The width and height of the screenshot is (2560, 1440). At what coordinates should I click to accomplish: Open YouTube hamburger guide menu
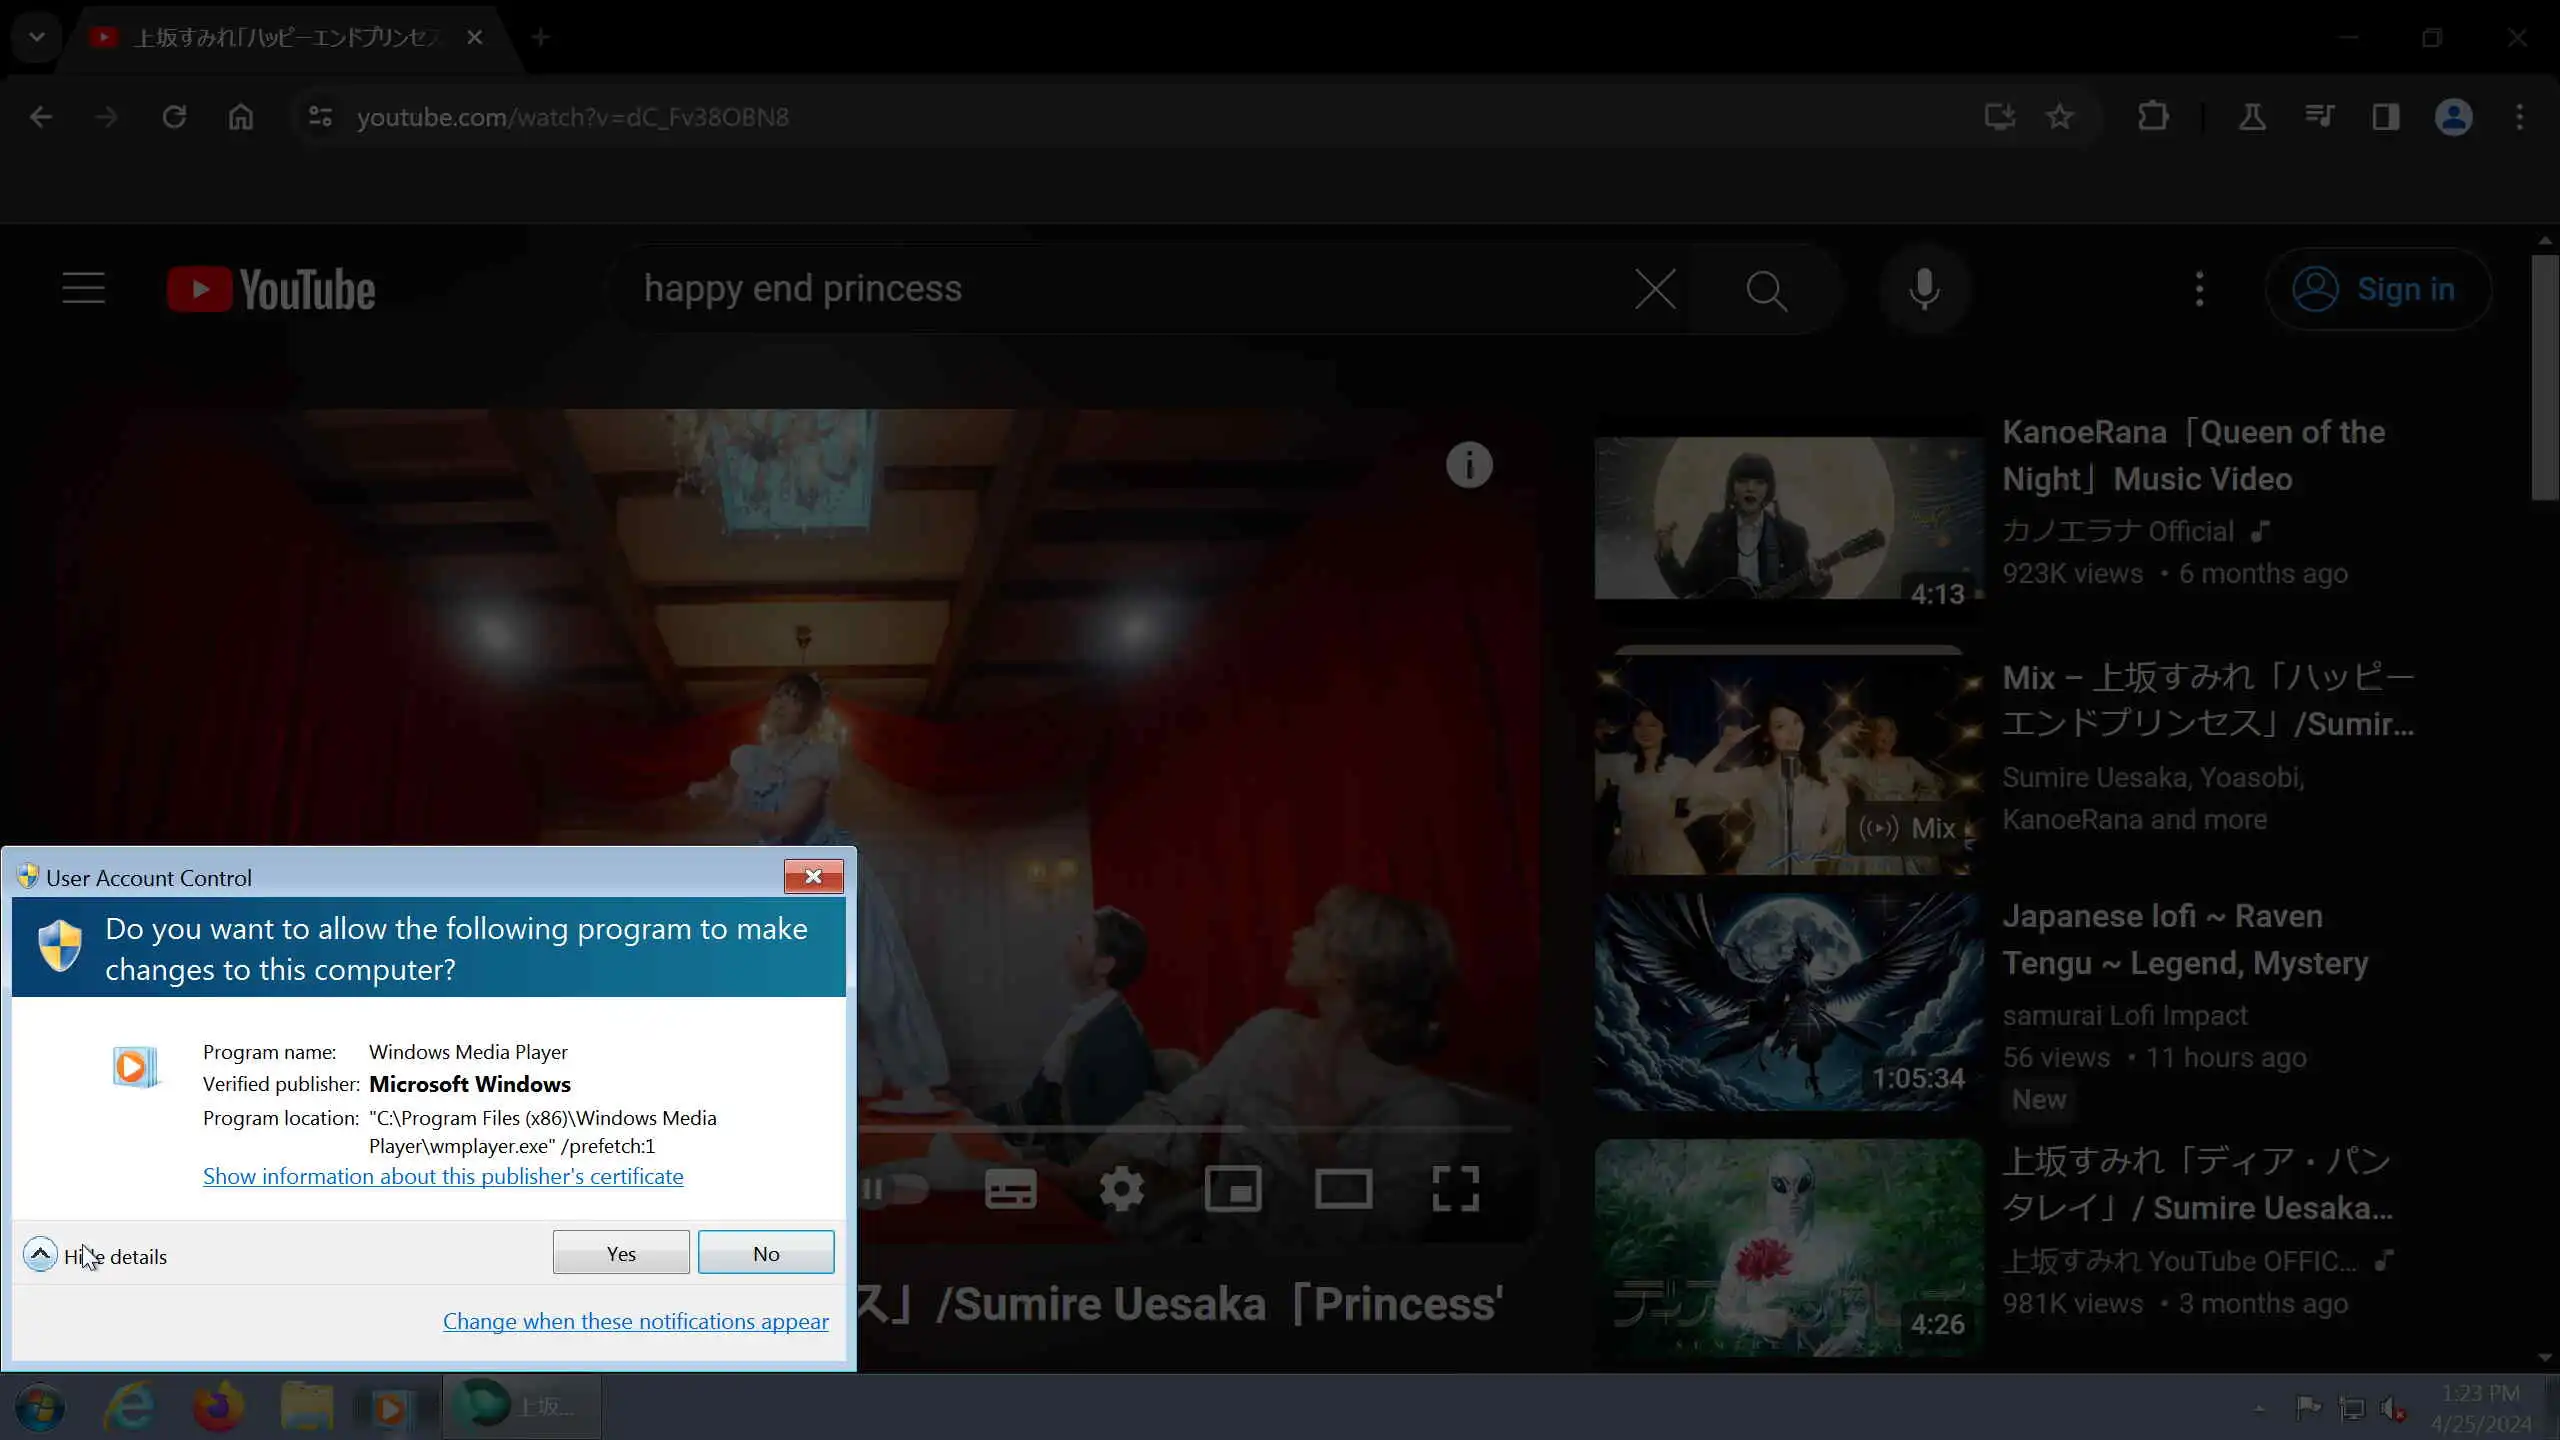(83, 289)
